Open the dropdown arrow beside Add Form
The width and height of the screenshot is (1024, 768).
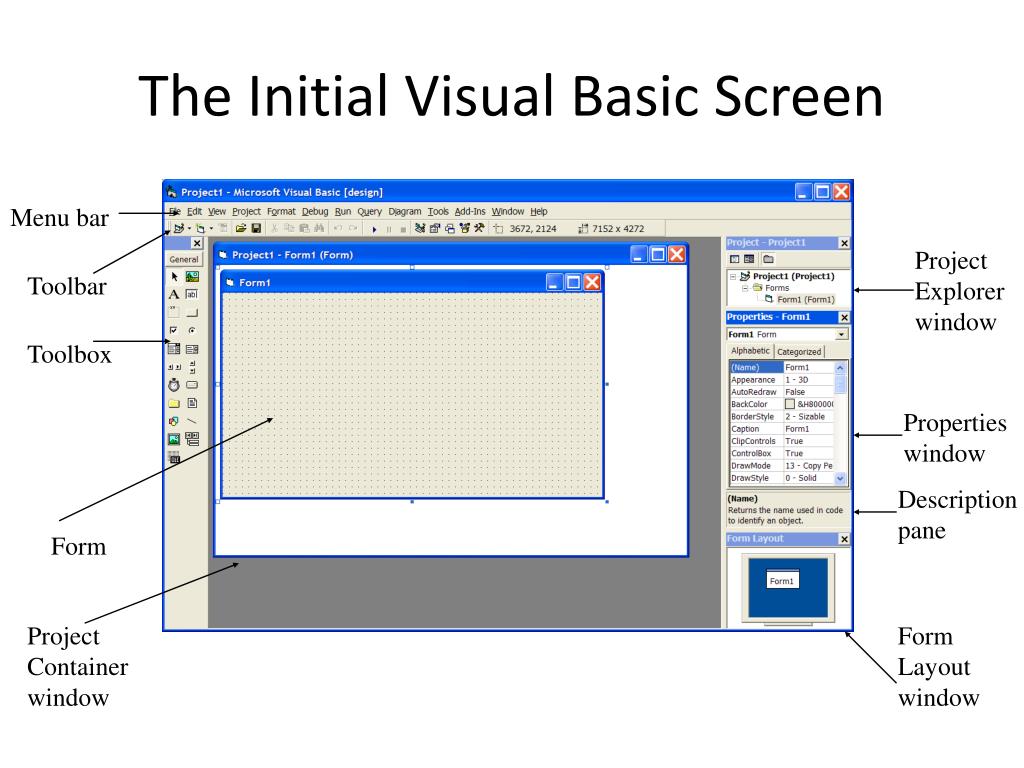pos(212,229)
